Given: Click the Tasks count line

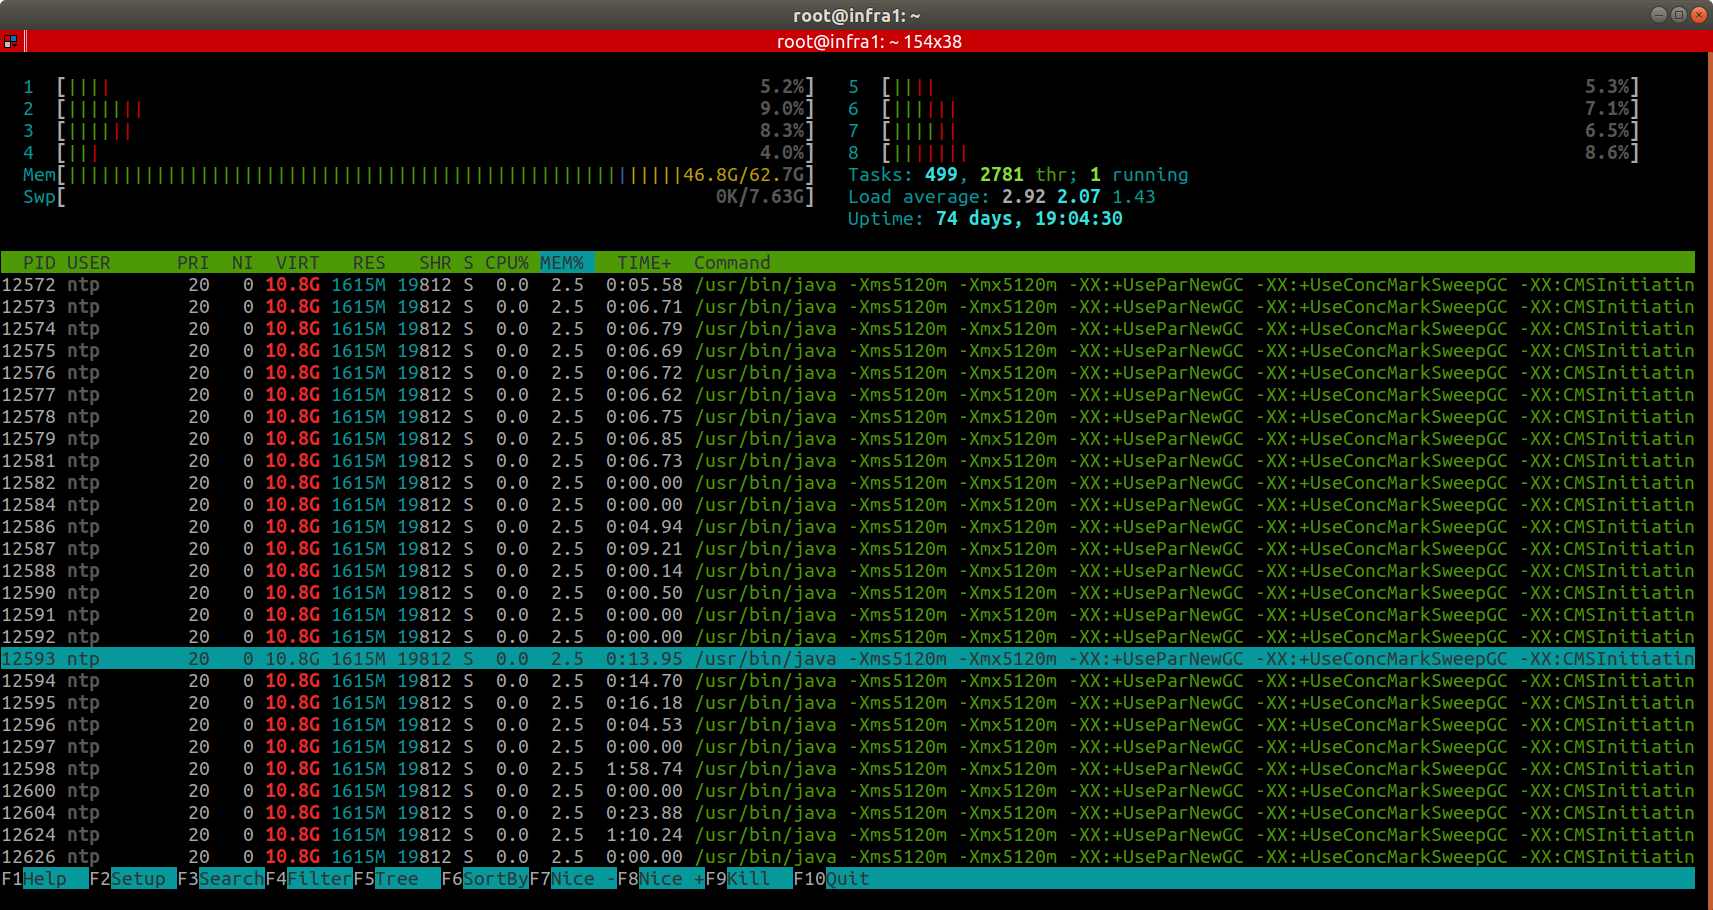Looking at the screenshot, I should 1018,175.
